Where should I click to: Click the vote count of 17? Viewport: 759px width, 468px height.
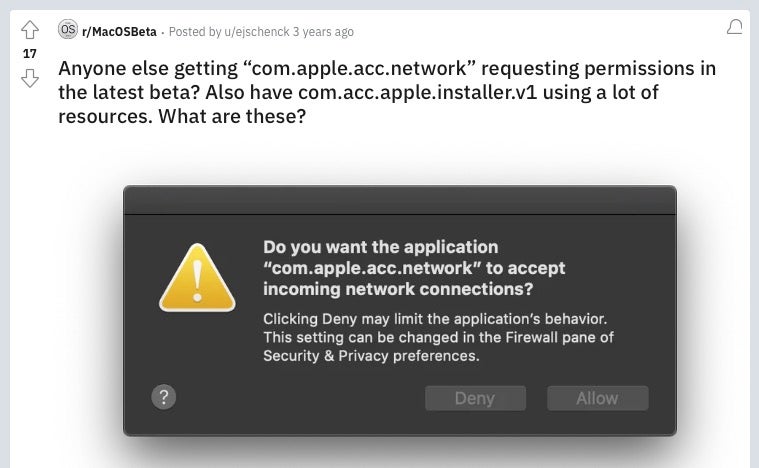click(x=30, y=54)
